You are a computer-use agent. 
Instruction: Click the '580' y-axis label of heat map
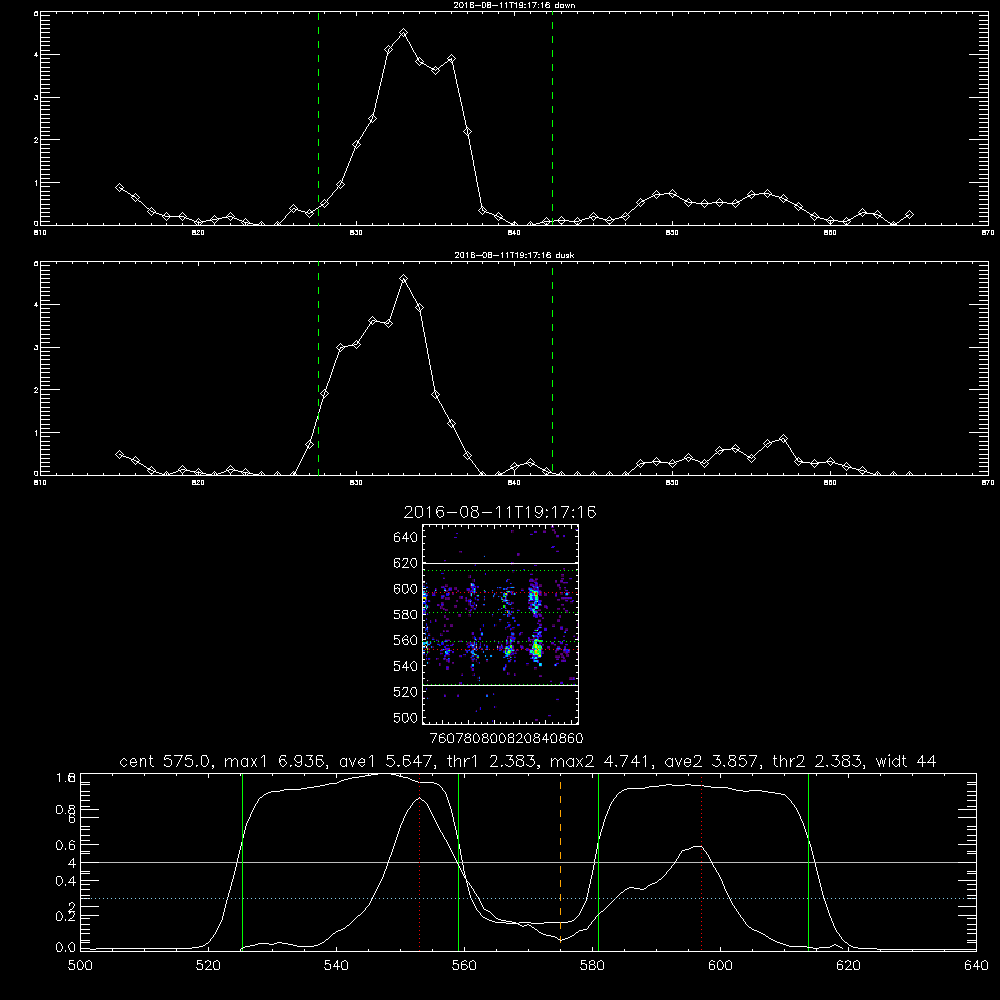tap(406, 615)
